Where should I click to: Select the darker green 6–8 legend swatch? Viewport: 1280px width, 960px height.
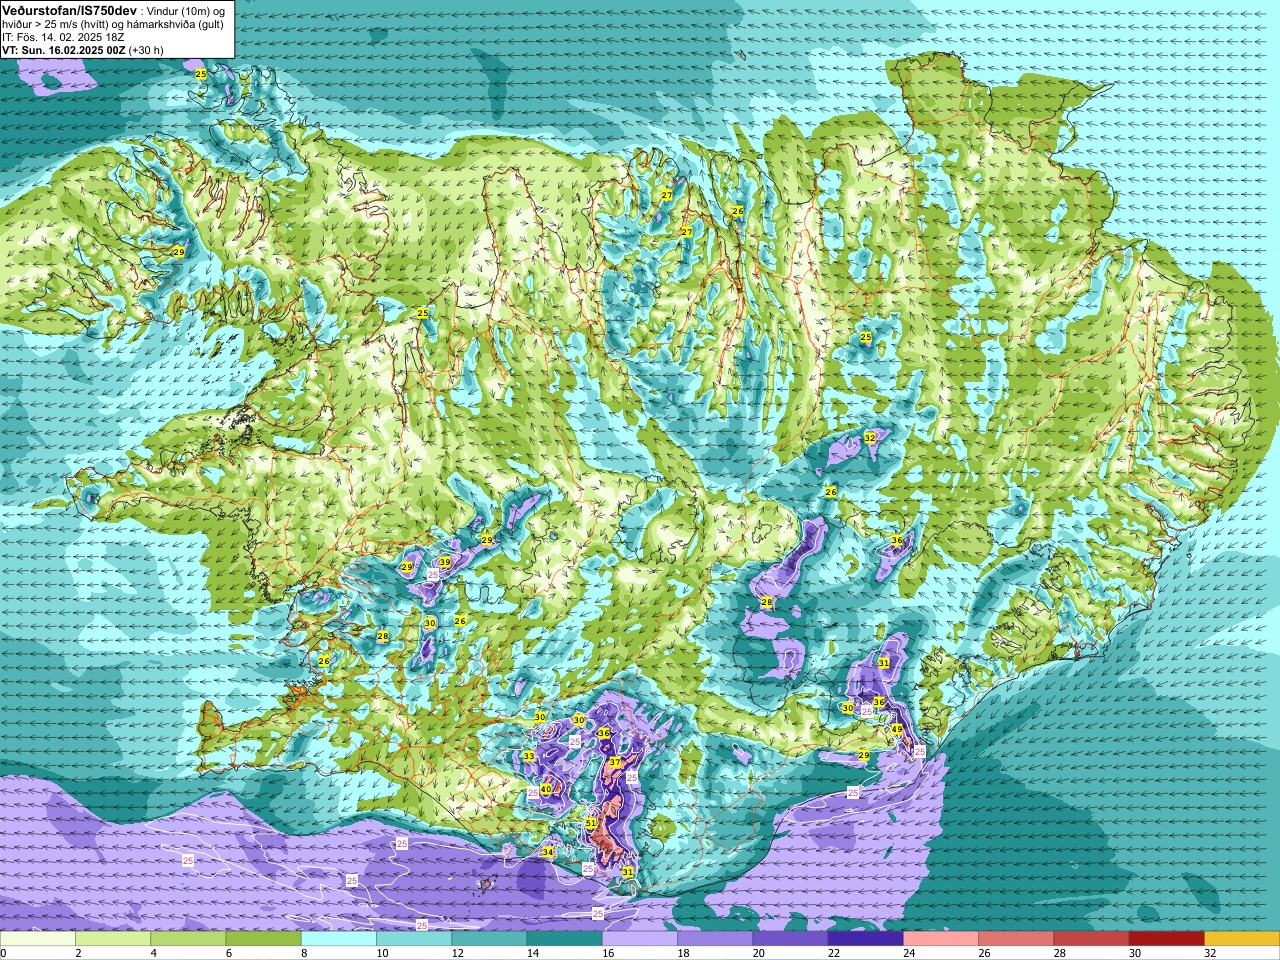click(263, 939)
